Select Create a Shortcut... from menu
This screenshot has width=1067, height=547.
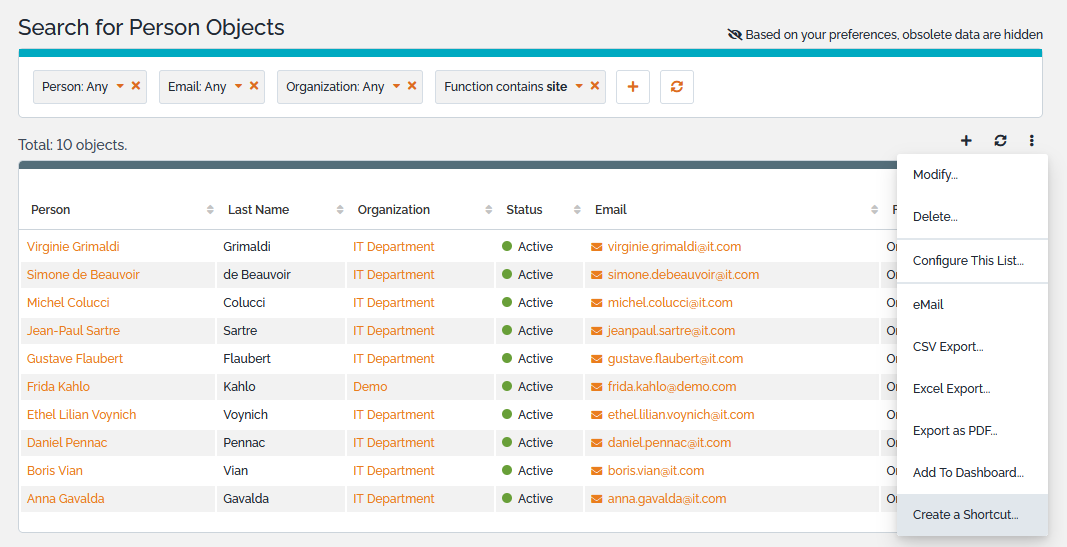click(x=965, y=515)
